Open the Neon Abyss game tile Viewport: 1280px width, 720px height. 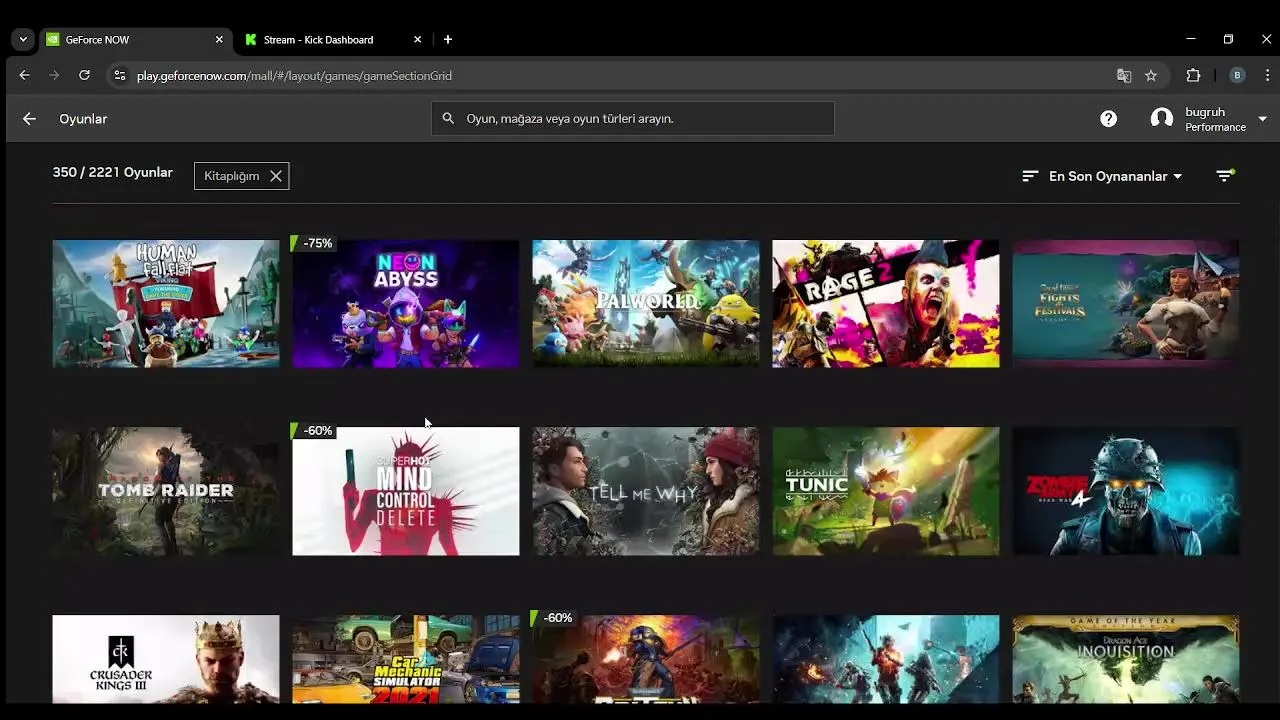[x=406, y=303]
